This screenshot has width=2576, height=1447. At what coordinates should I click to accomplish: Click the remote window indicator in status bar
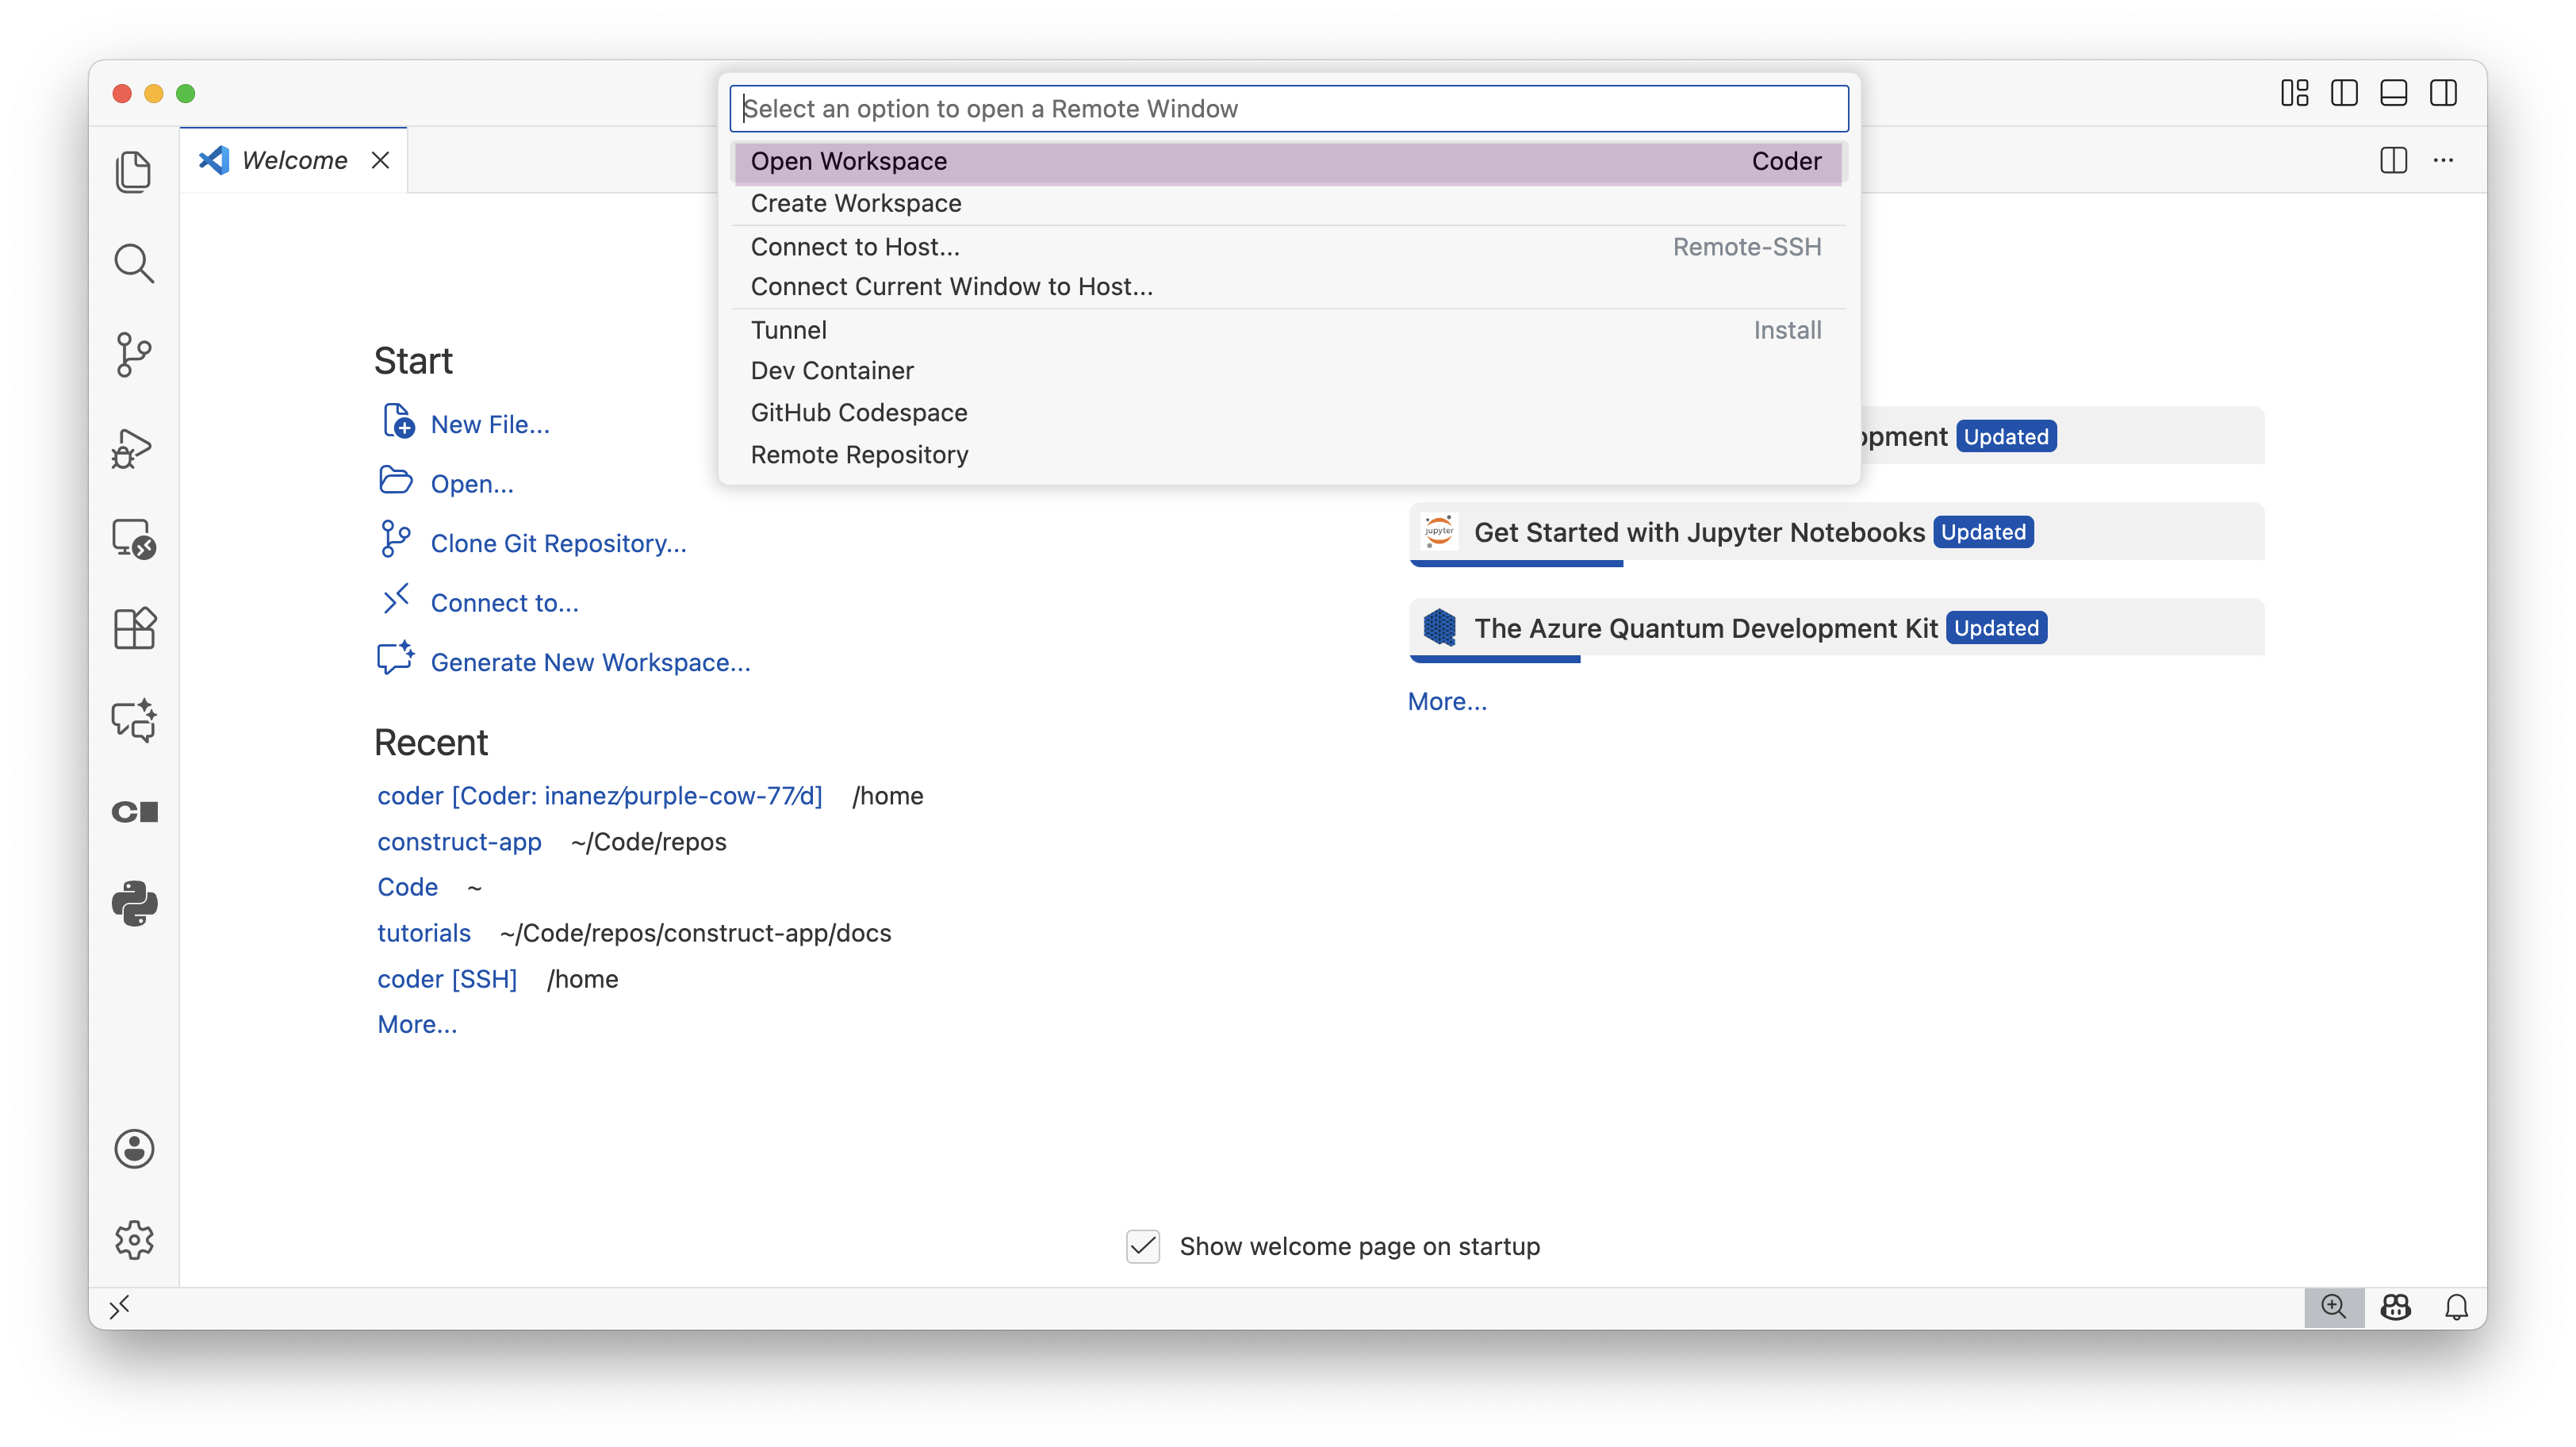(119, 1307)
